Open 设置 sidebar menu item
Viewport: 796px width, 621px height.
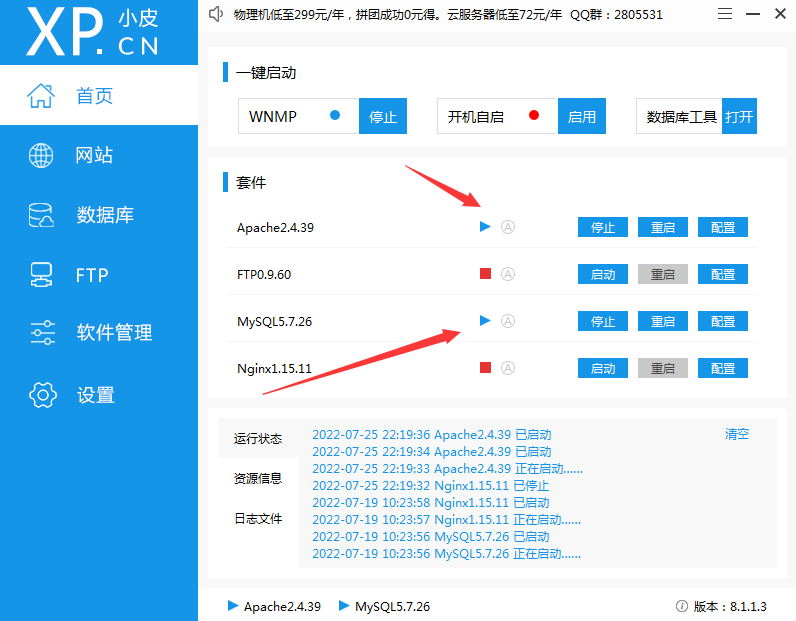99,395
